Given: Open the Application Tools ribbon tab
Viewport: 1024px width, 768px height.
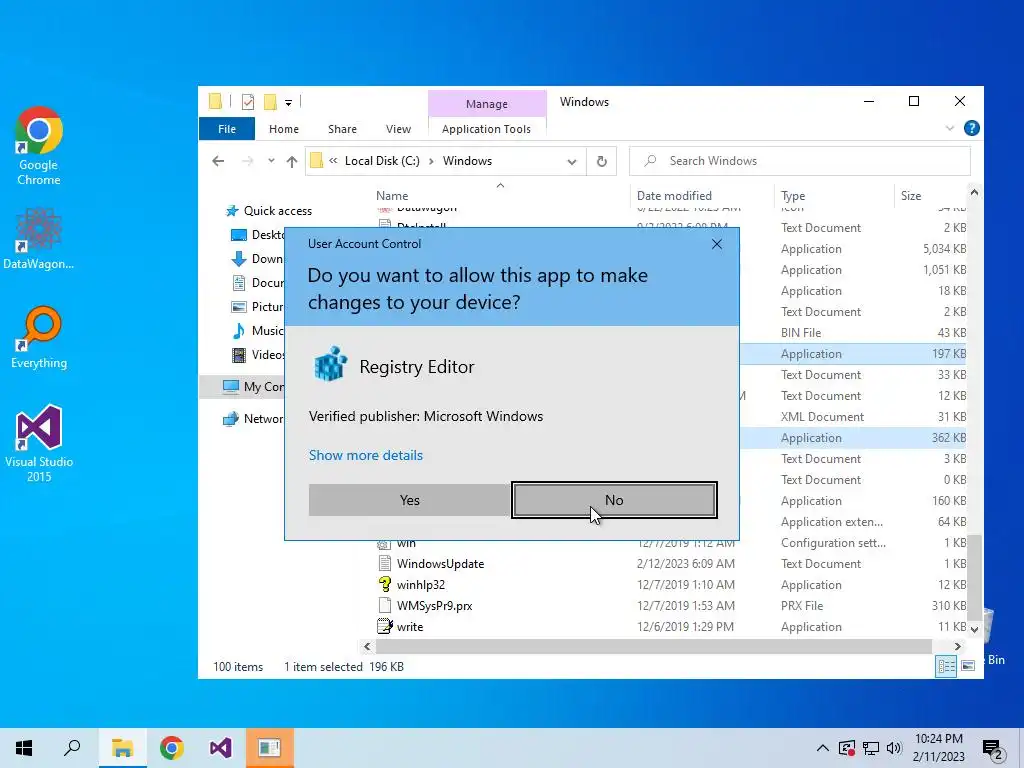Looking at the screenshot, I should click(x=487, y=129).
